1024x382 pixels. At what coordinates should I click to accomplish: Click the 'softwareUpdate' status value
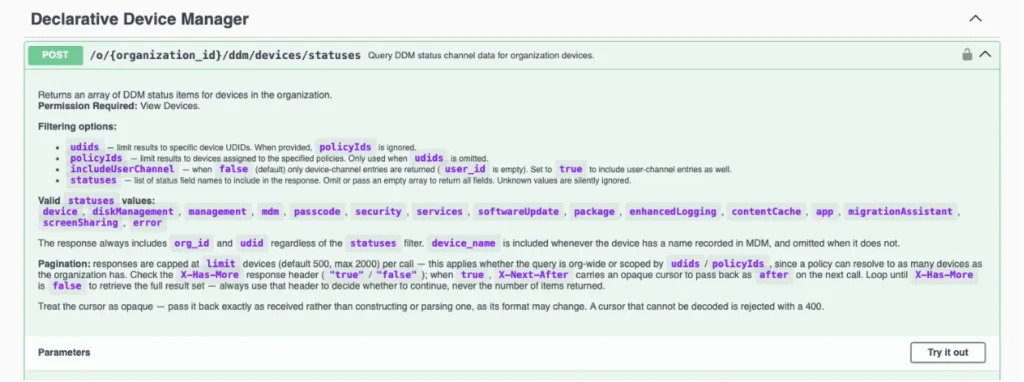point(519,212)
